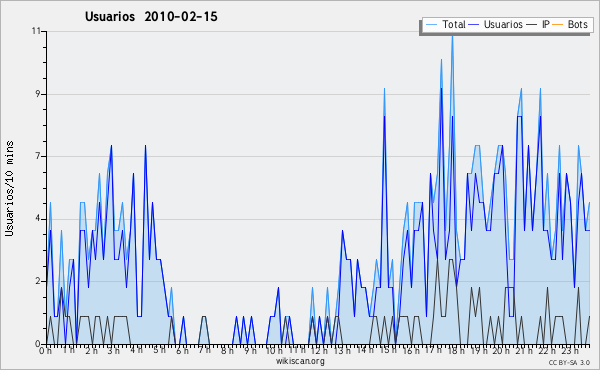Click the Total peak at 15 h
The image size is (600, 370).
point(384,89)
